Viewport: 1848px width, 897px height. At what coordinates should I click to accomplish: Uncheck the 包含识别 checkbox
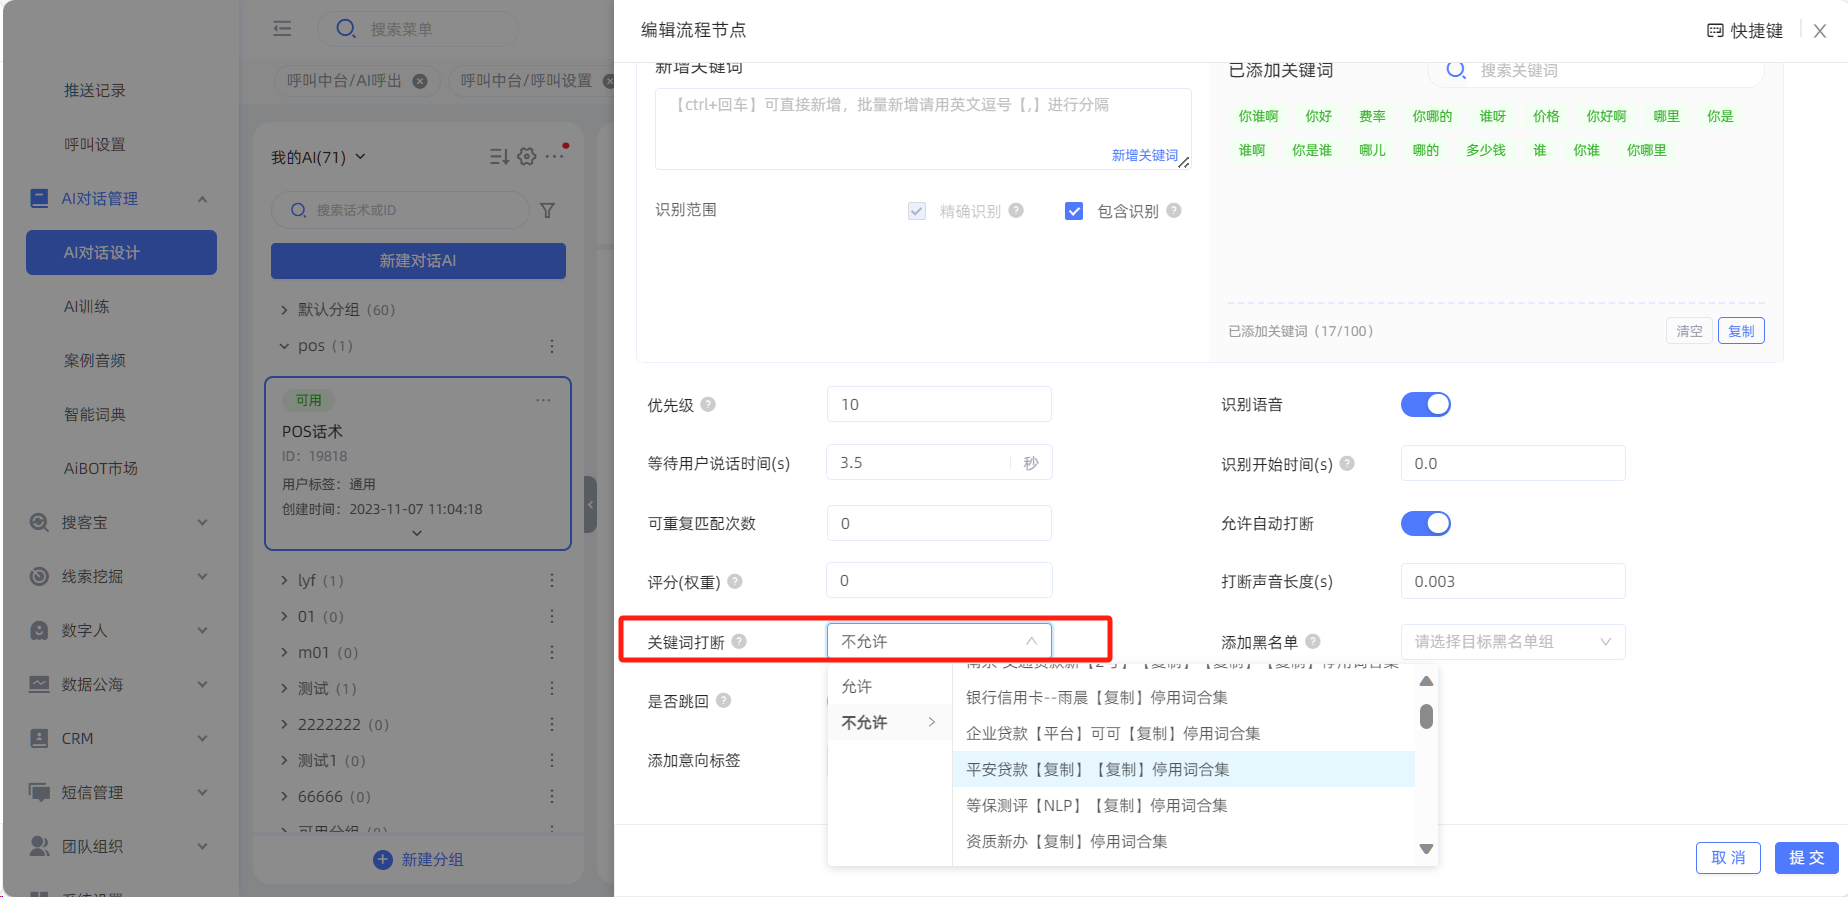pyautogui.click(x=1074, y=211)
